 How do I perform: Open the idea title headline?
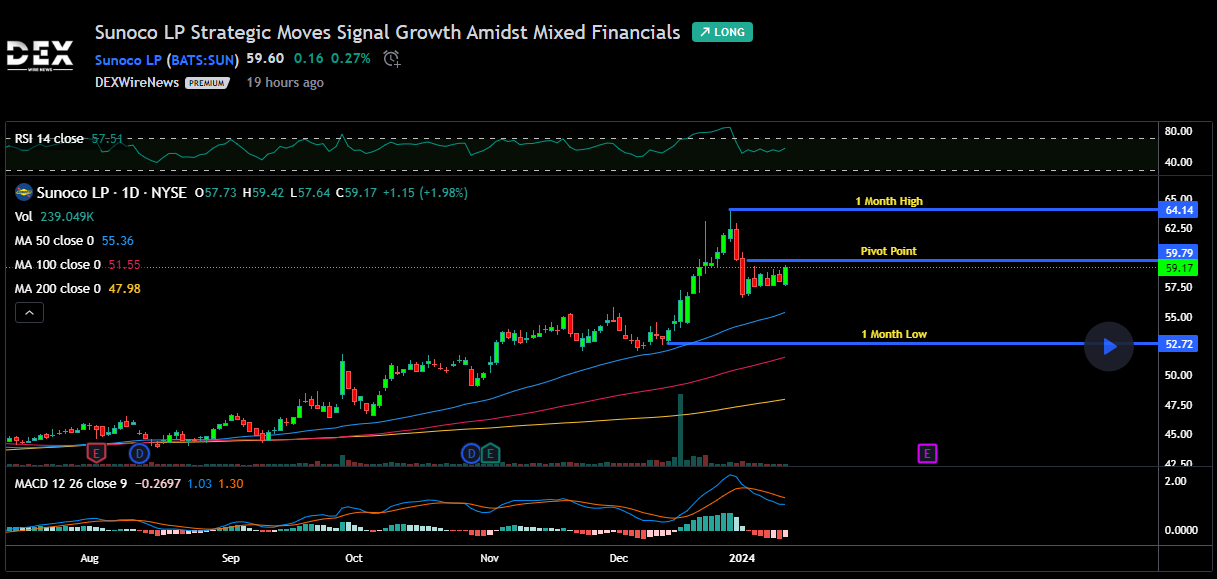(387, 32)
